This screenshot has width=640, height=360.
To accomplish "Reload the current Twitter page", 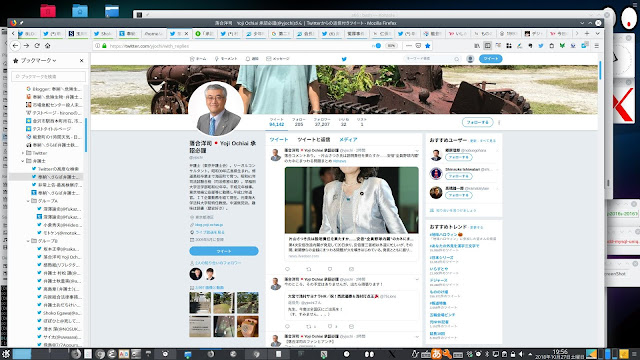I will pos(37,46).
